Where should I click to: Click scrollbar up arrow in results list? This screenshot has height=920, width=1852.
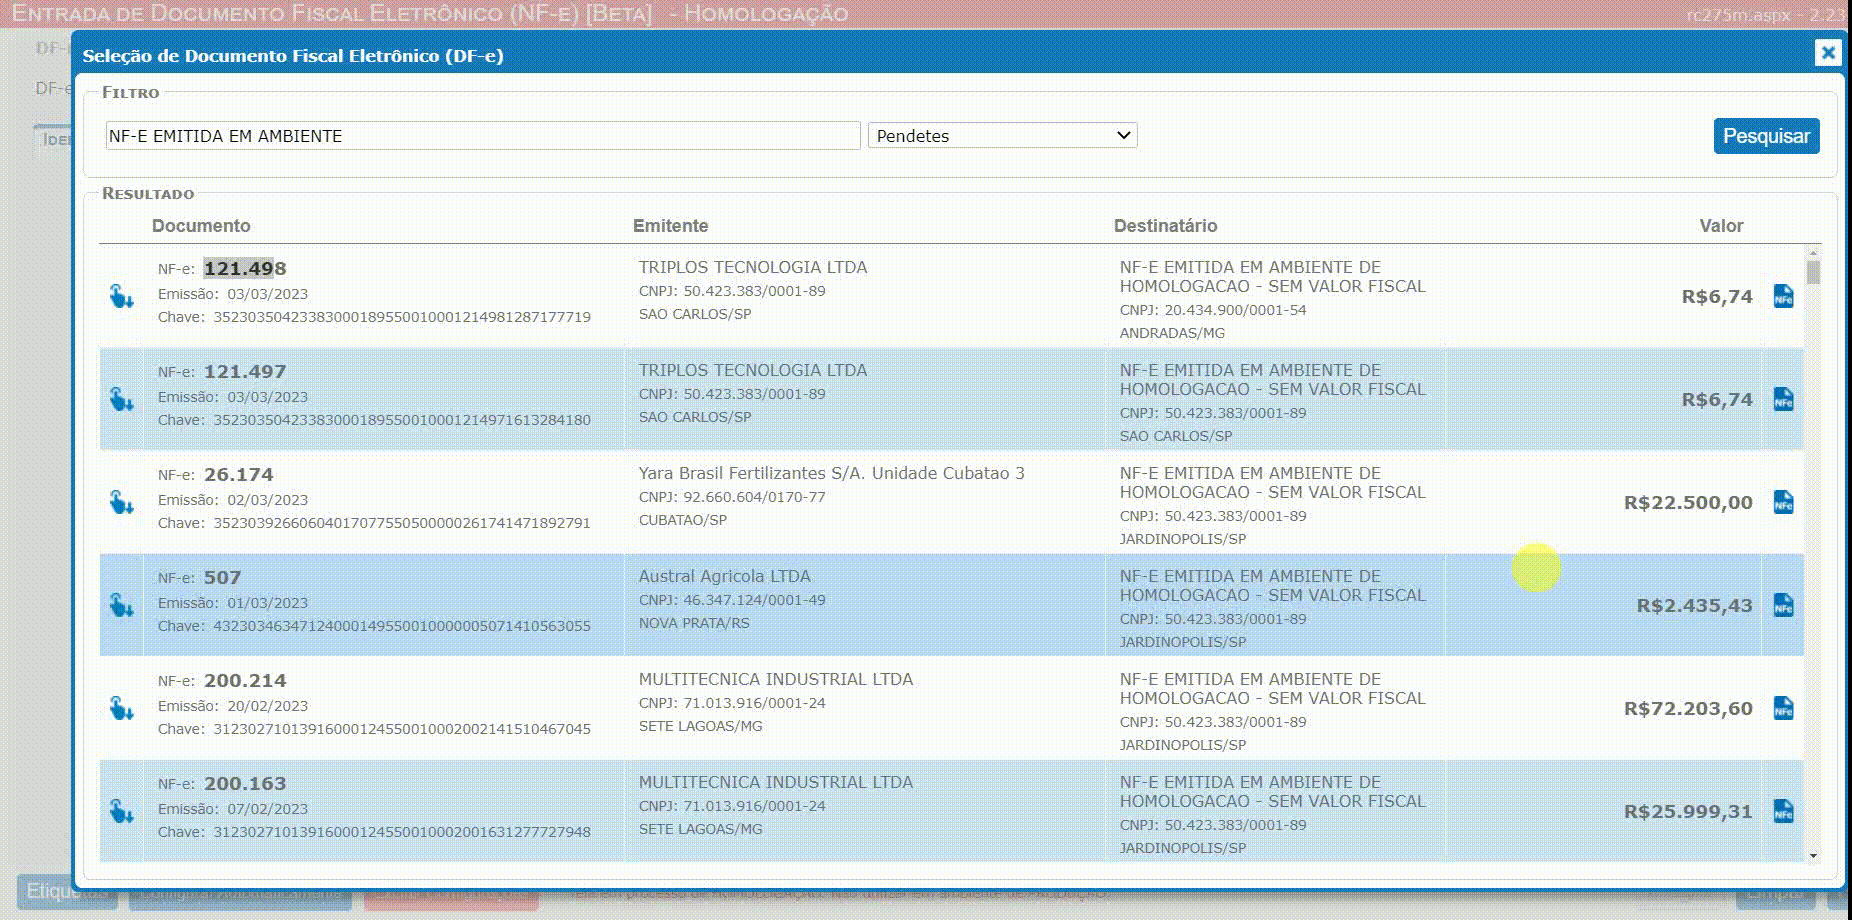coord(1813,254)
